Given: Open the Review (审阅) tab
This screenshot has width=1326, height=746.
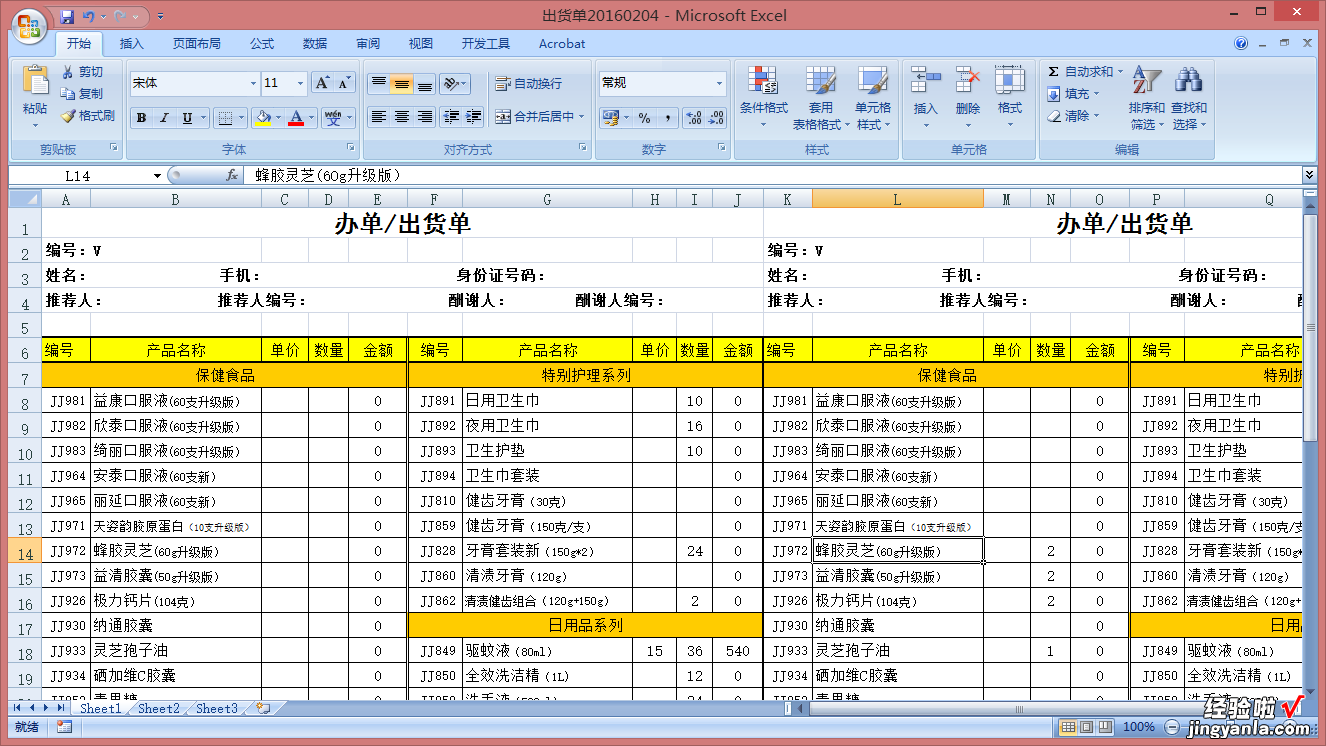Looking at the screenshot, I should coord(368,44).
